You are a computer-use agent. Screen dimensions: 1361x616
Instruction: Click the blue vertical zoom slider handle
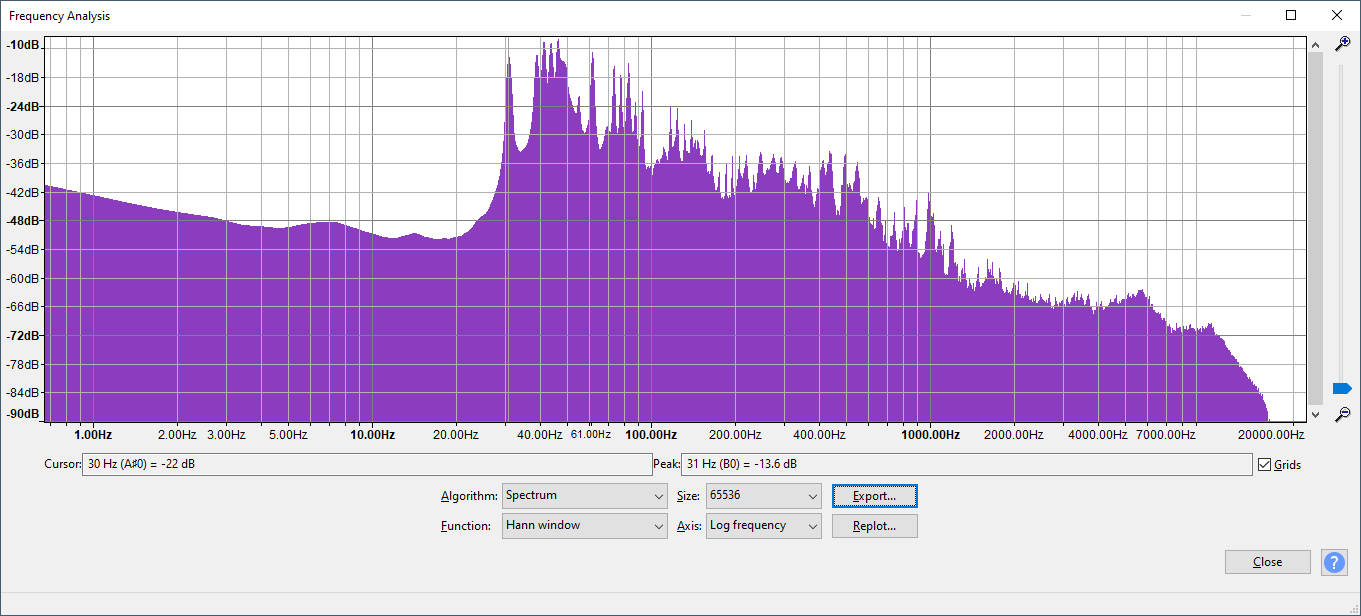point(1342,388)
